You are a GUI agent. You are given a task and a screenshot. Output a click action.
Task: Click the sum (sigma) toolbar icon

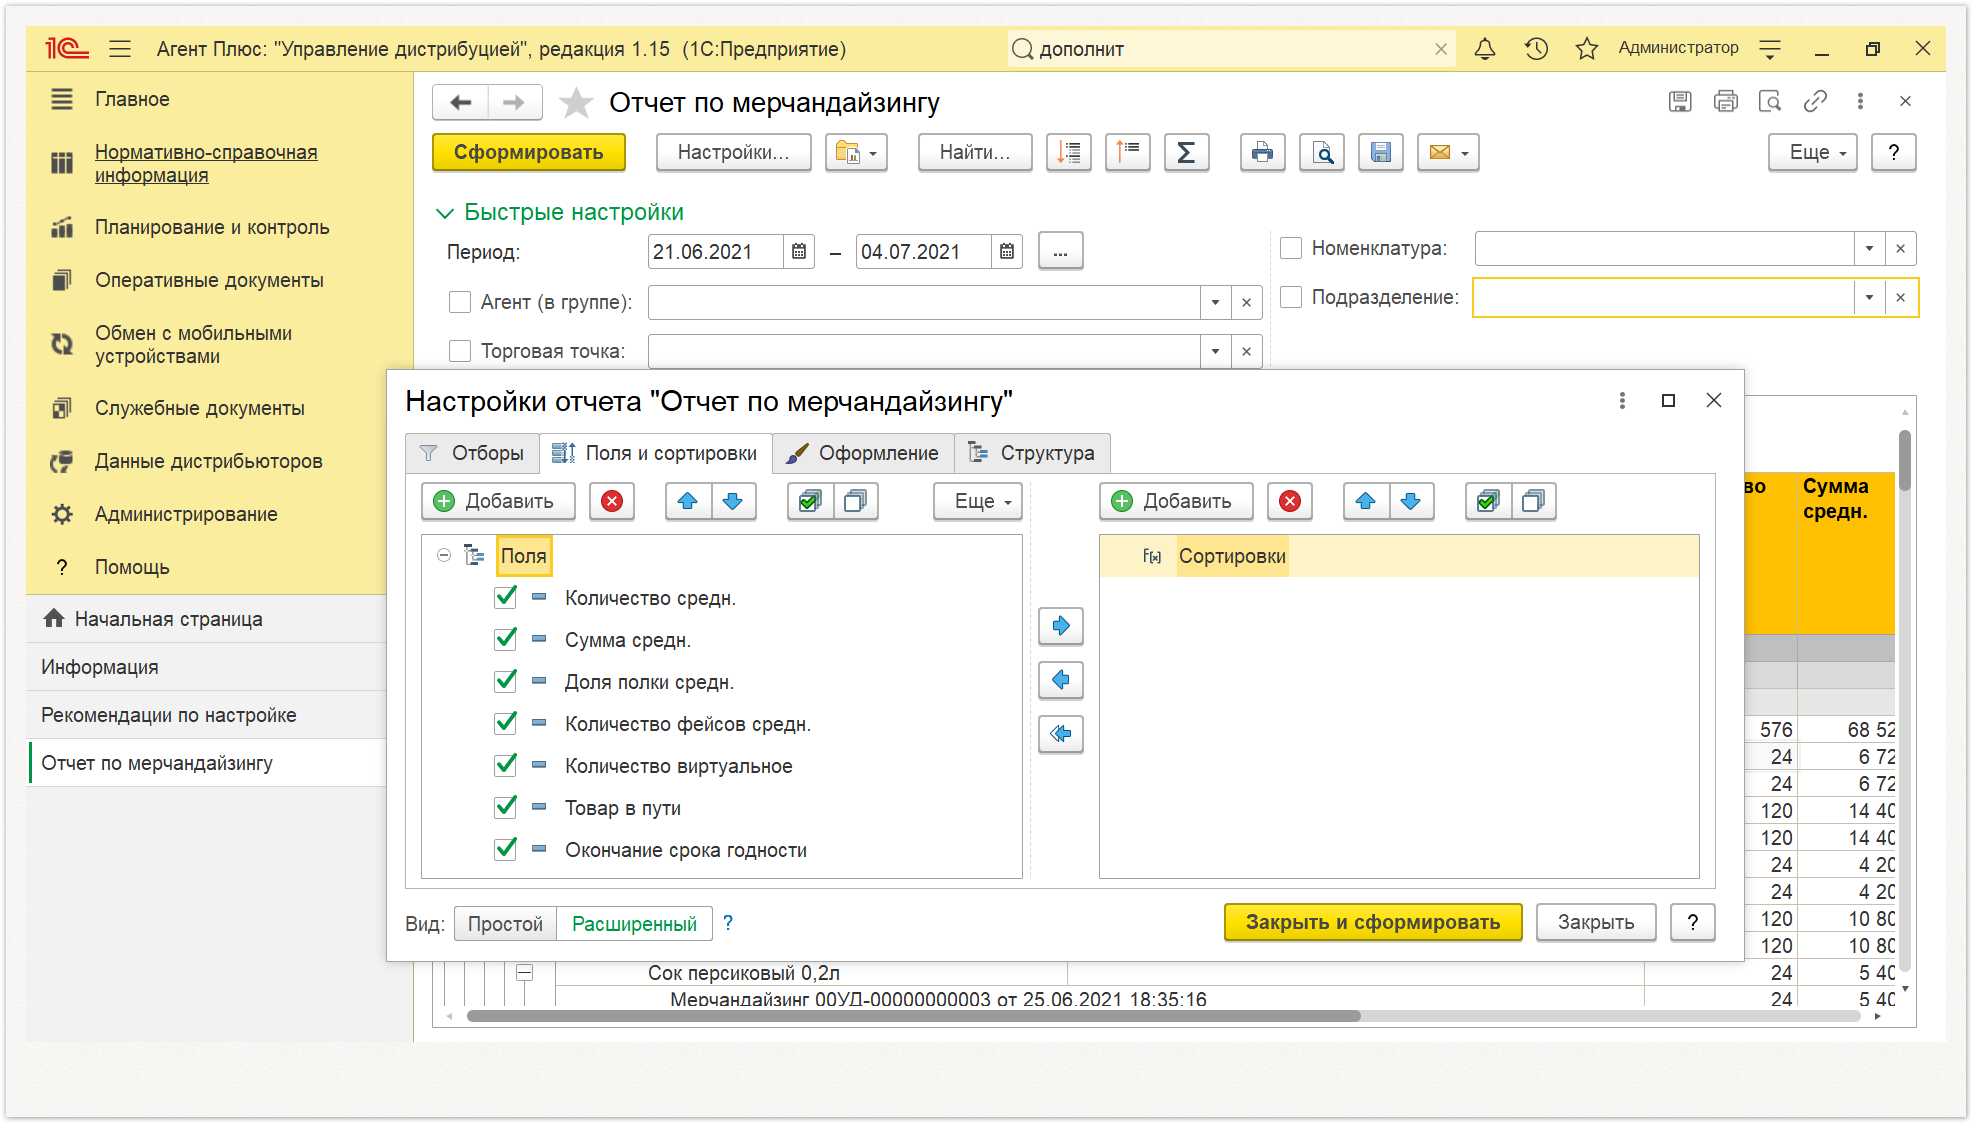(x=1186, y=152)
